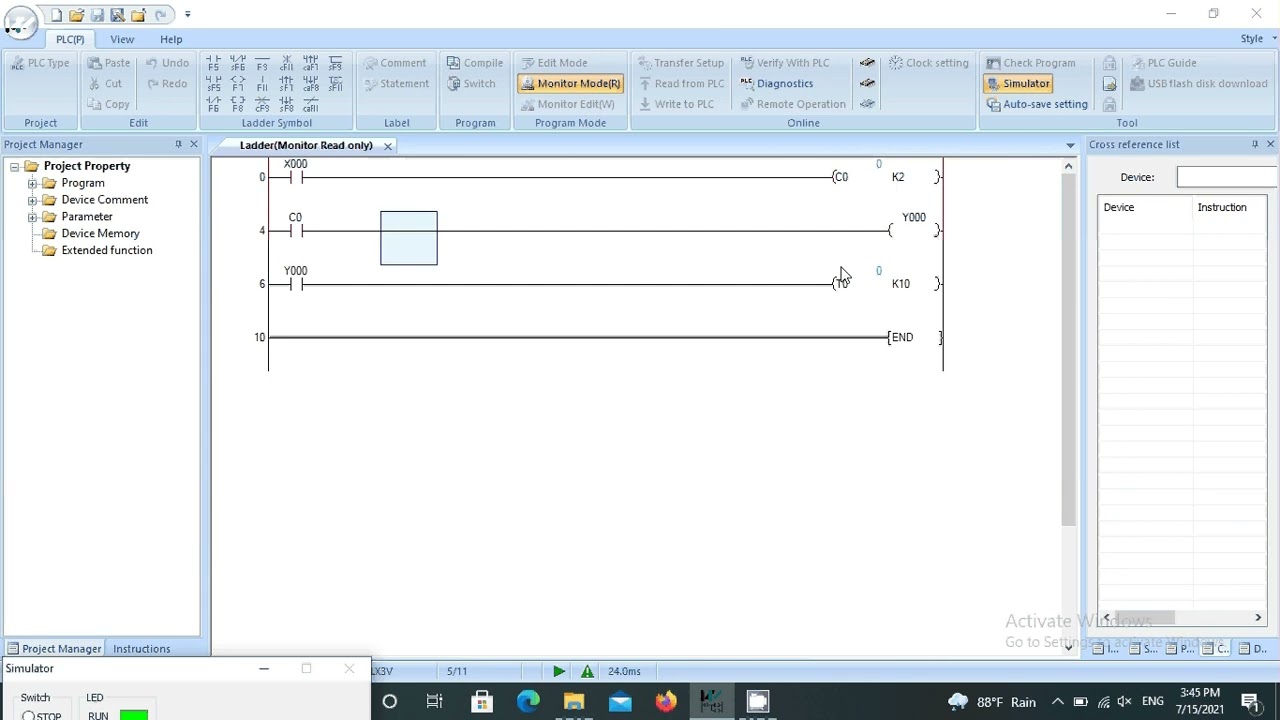
Task: Open the quick access customize dropdown arrow
Action: click(187, 15)
